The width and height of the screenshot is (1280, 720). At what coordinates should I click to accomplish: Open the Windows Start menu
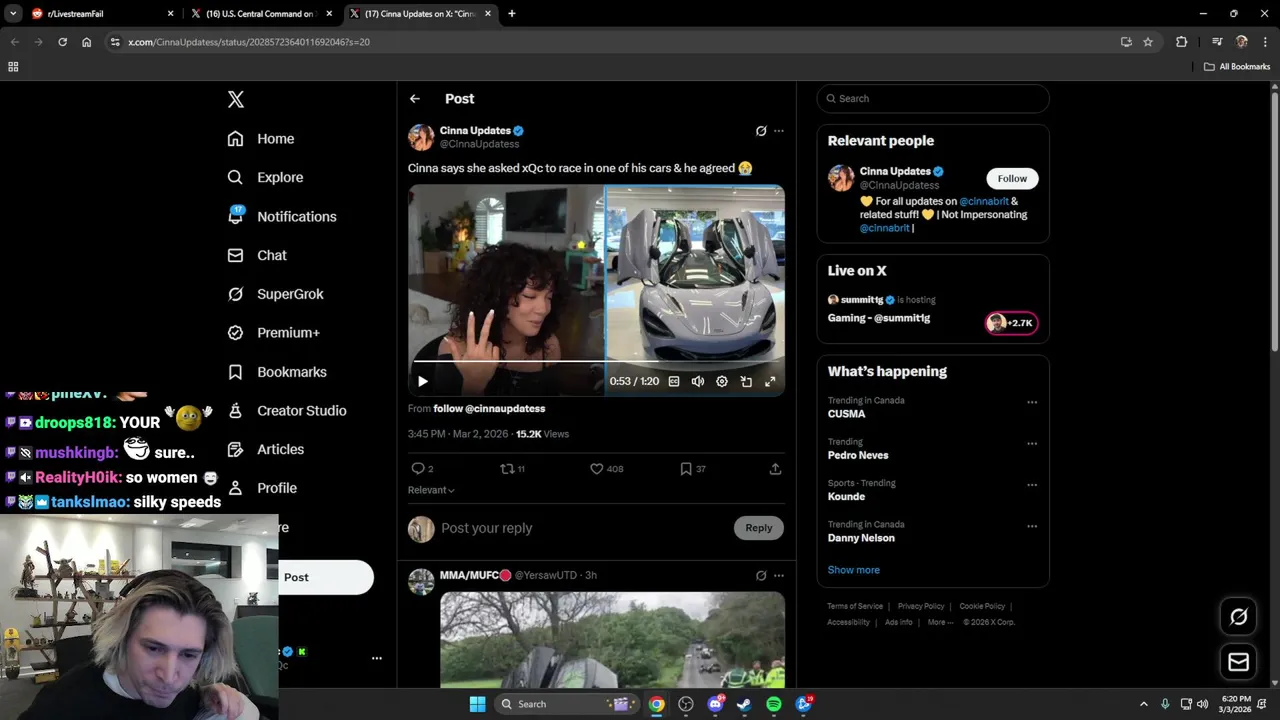pos(478,704)
